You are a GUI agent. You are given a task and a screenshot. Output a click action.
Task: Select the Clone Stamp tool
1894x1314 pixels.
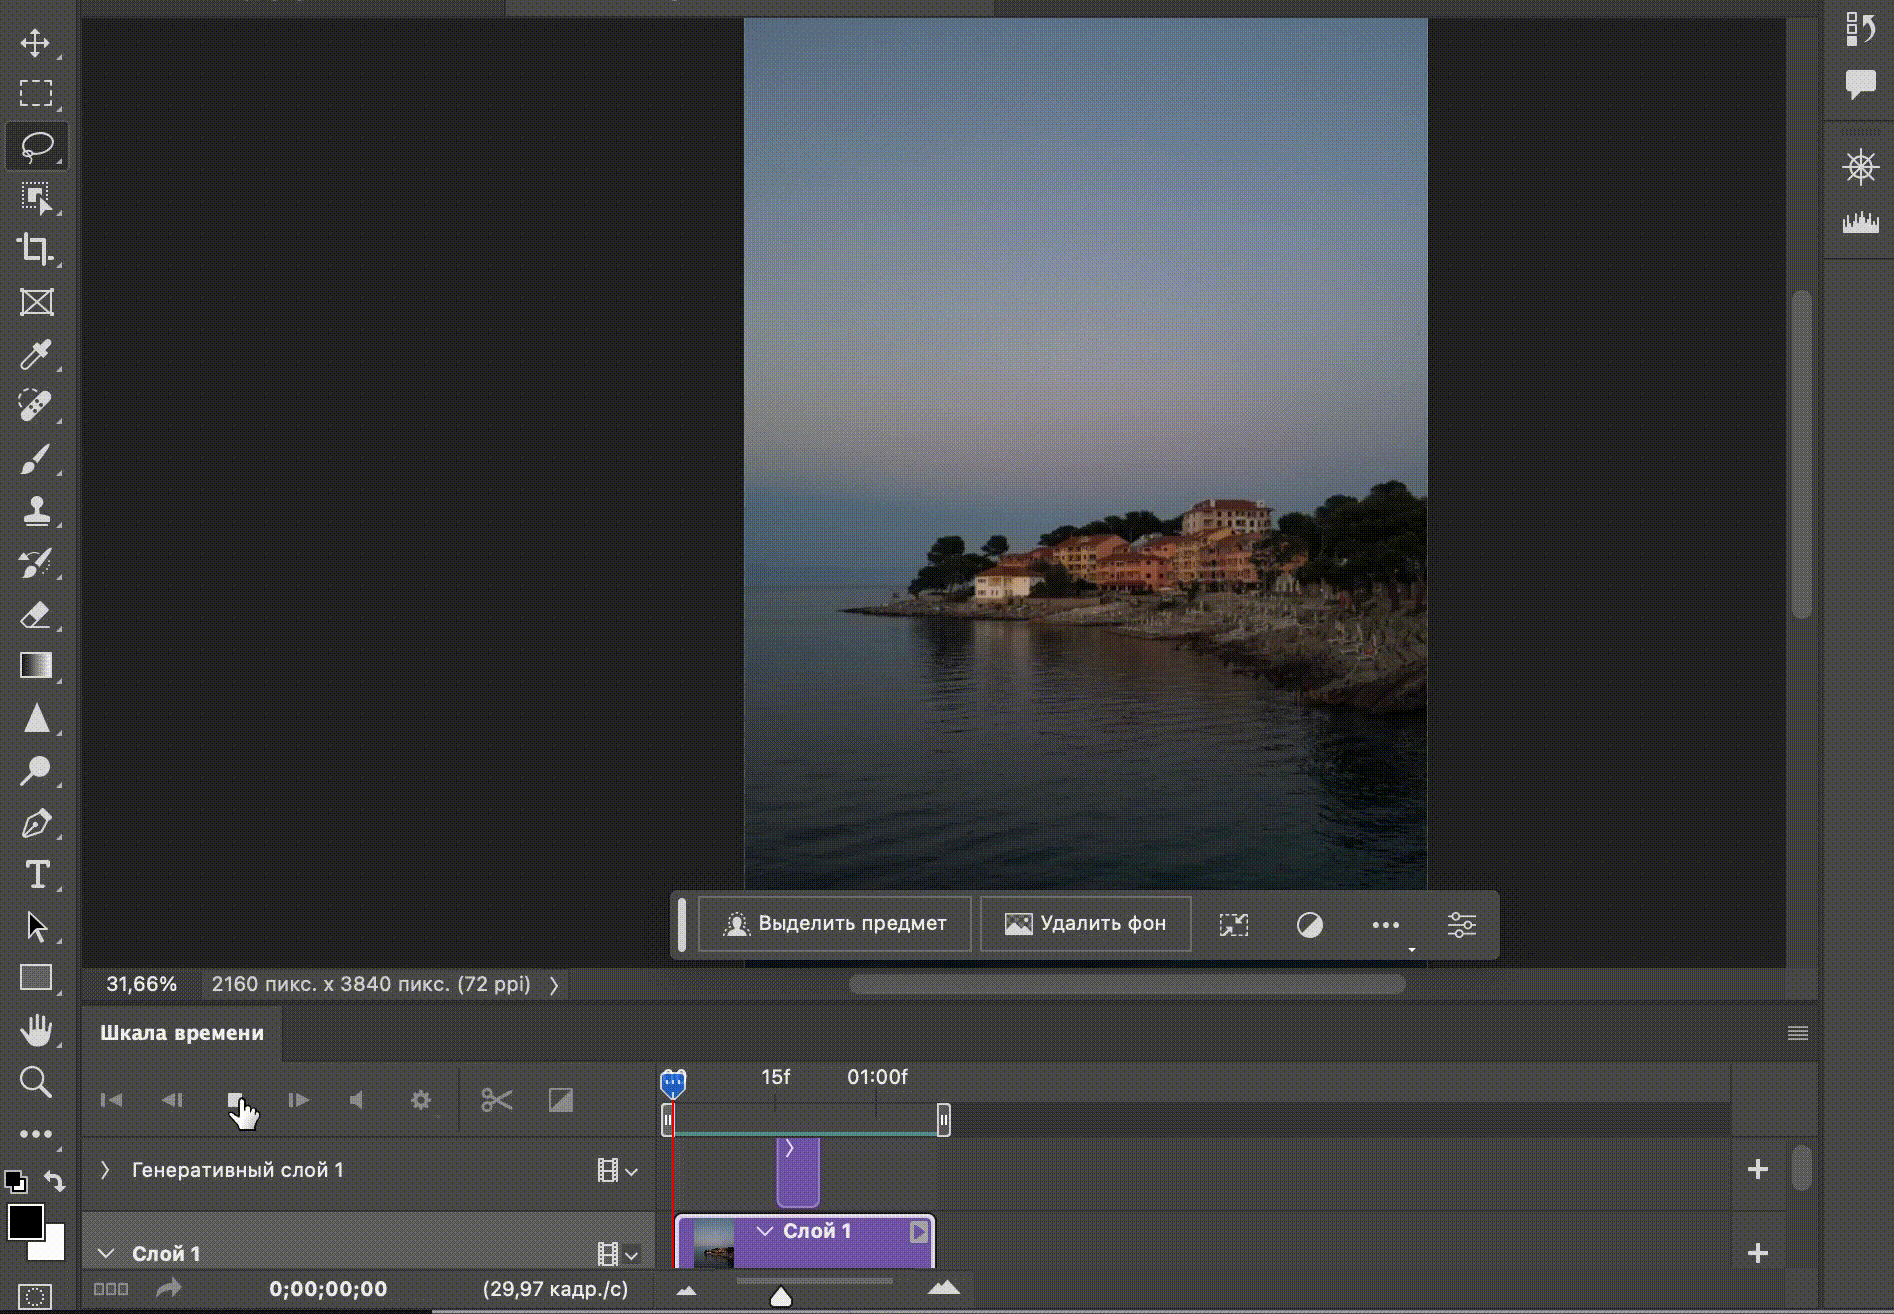(36, 511)
